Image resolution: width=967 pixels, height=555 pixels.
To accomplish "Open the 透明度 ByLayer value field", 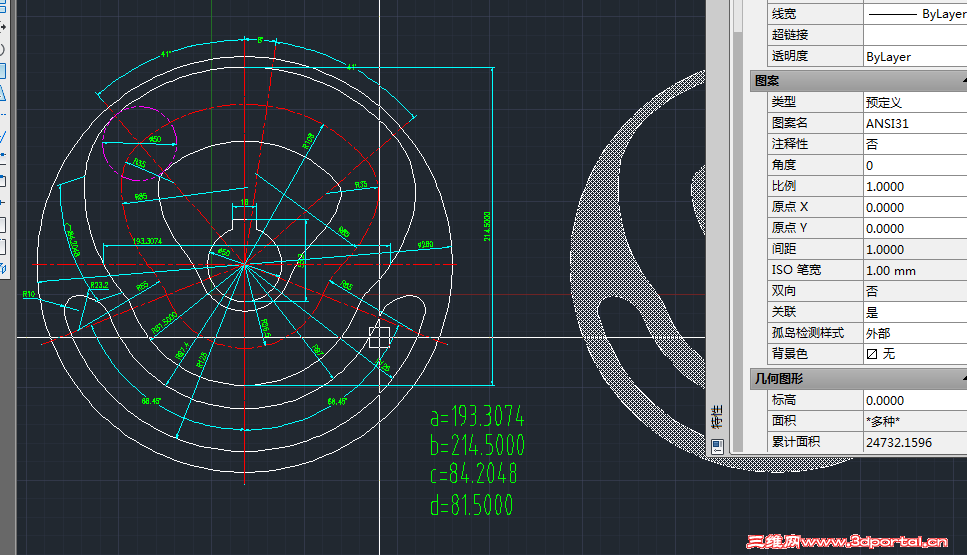I will coord(915,56).
